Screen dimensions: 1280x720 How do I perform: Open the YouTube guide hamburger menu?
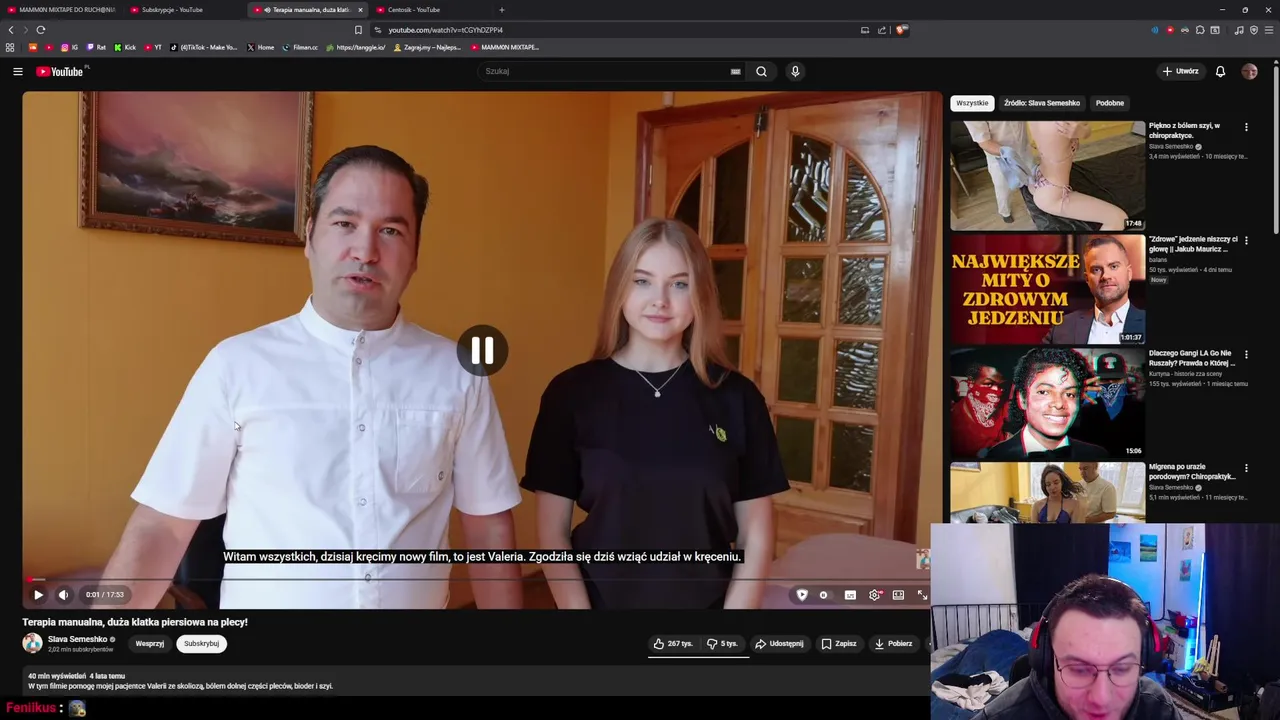tap(17, 71)
